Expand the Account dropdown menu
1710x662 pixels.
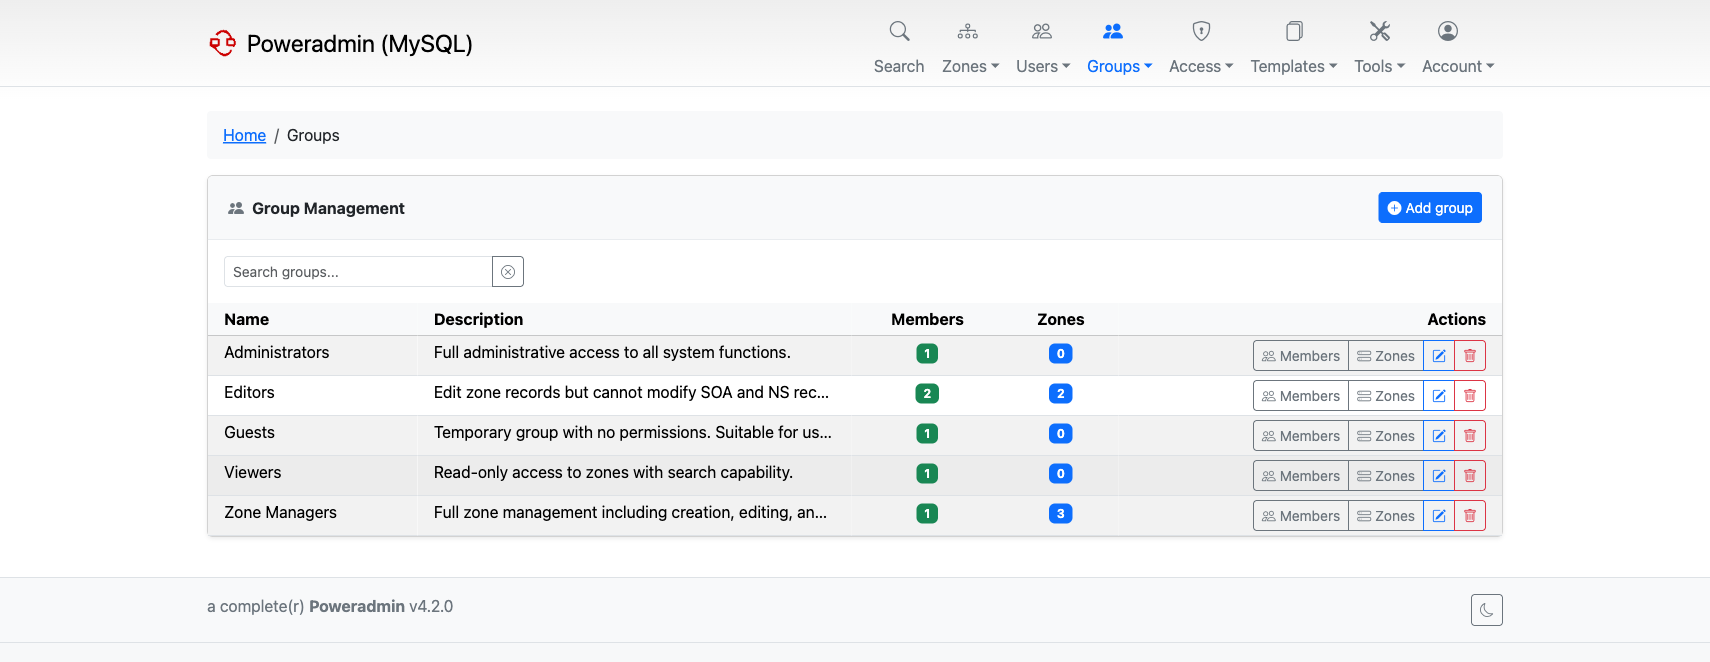pos(1457,47)
